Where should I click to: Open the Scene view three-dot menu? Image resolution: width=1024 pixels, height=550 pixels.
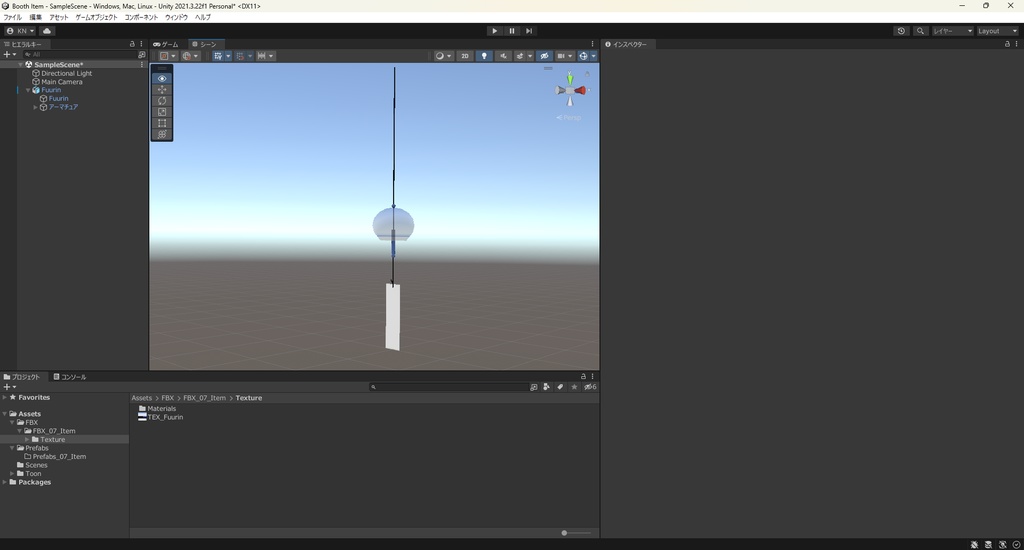pos(592,44)
